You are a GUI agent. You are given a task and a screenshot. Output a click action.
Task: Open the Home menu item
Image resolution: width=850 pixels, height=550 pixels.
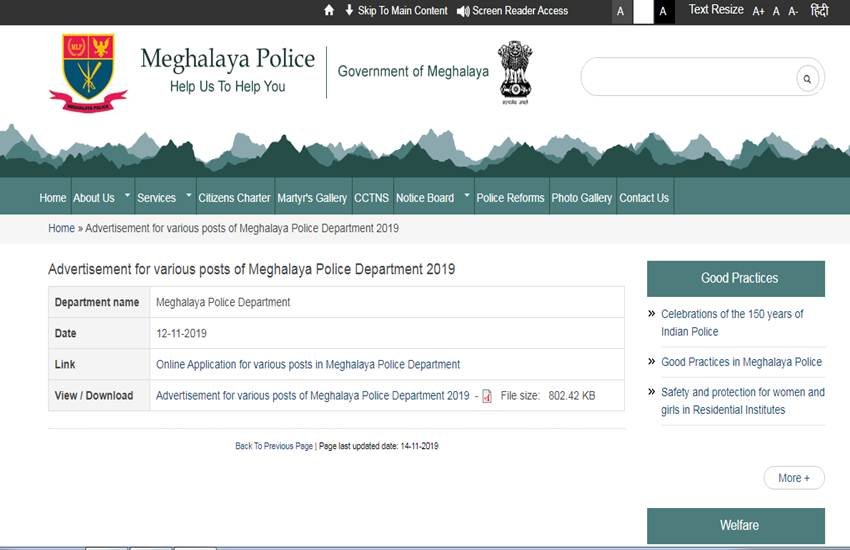(53, 198)
